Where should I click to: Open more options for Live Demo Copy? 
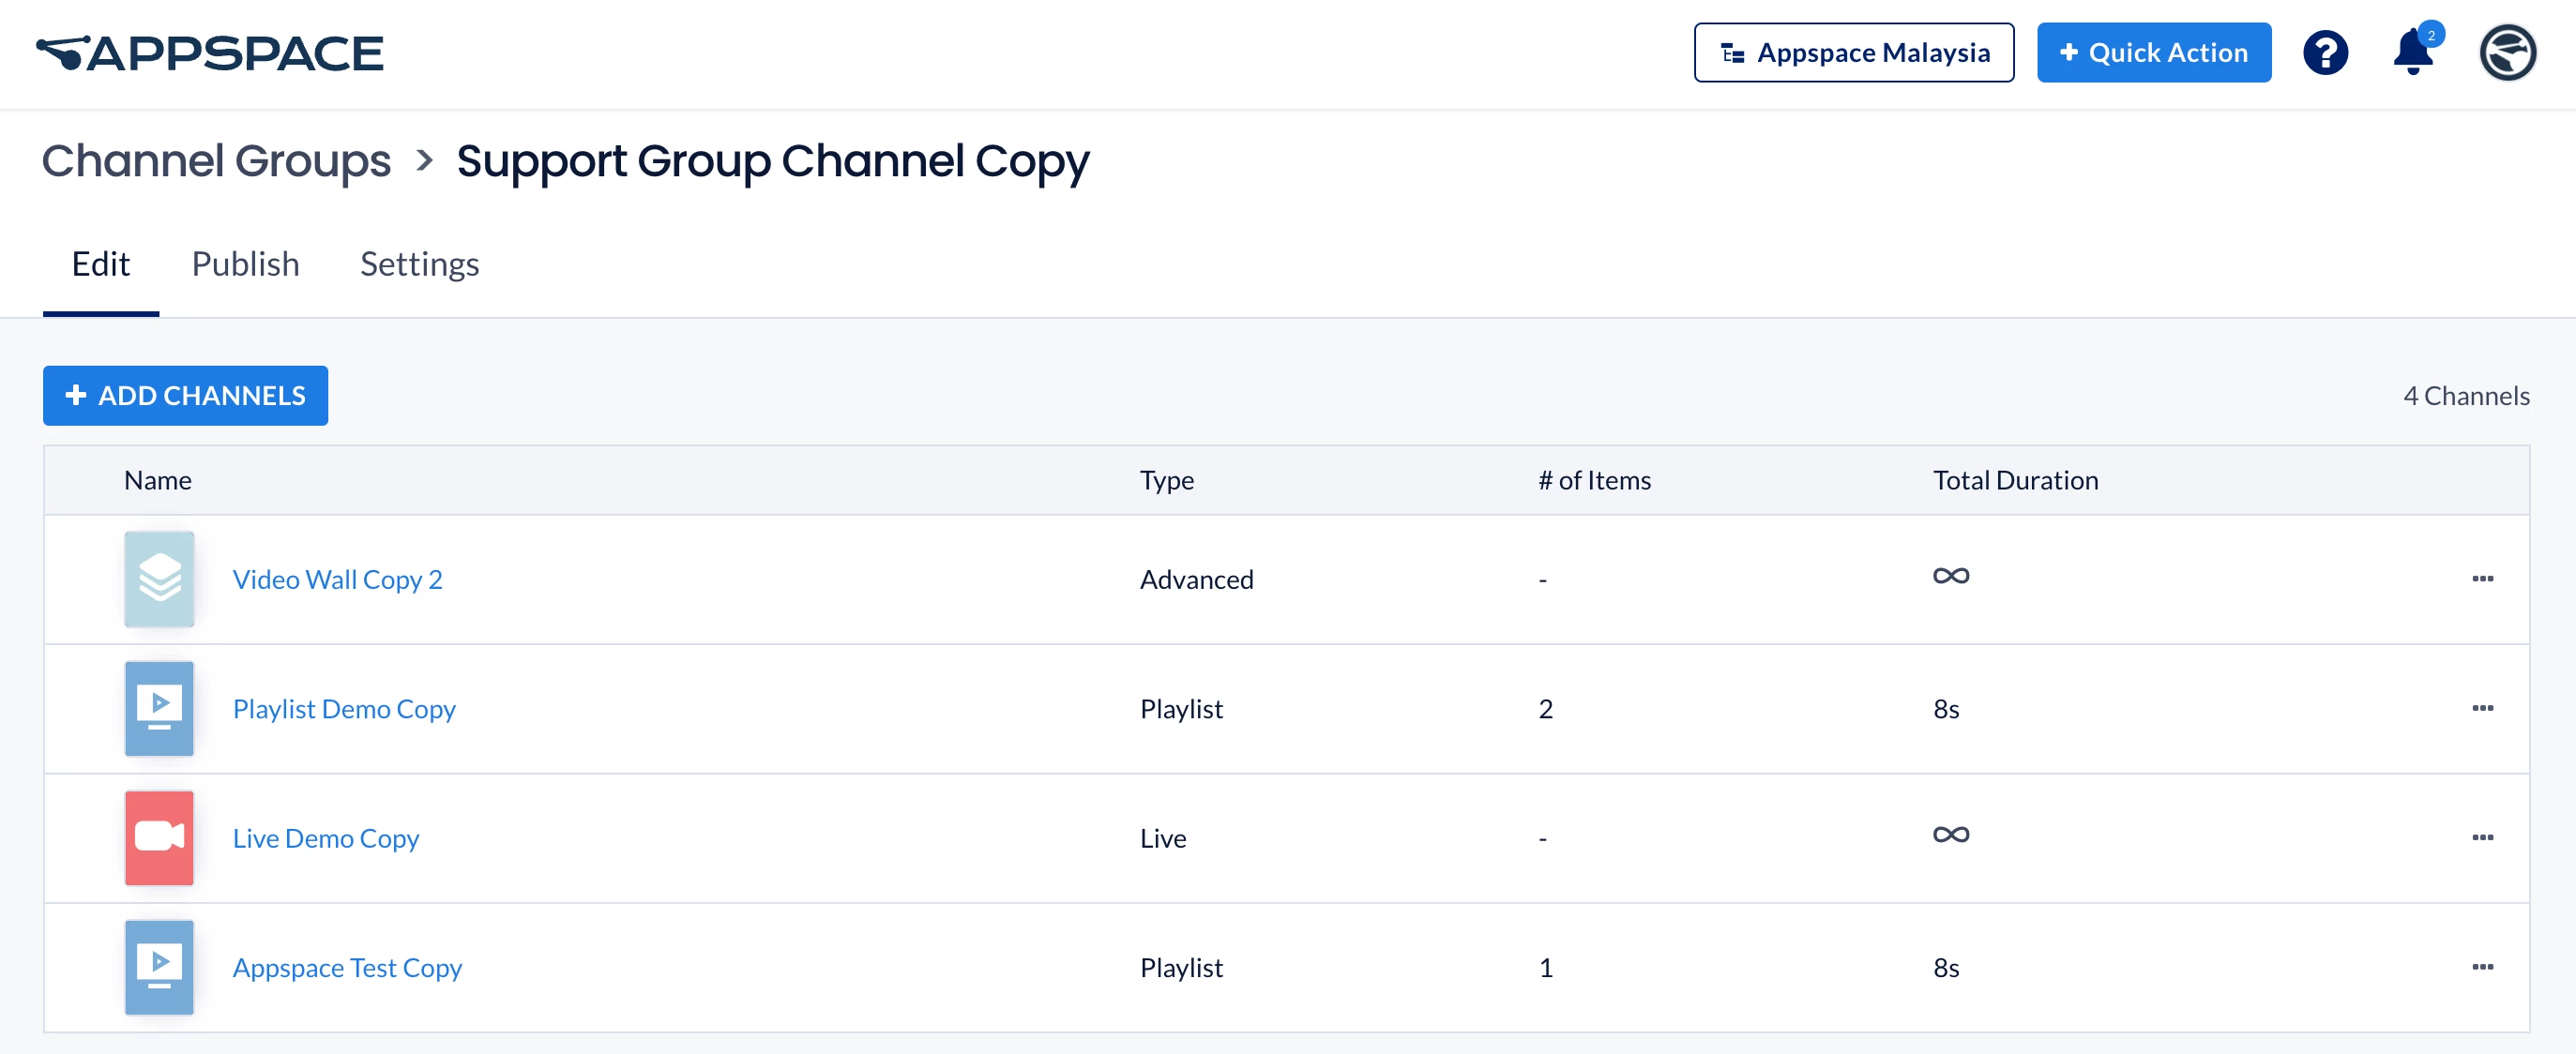[2482, 837]
